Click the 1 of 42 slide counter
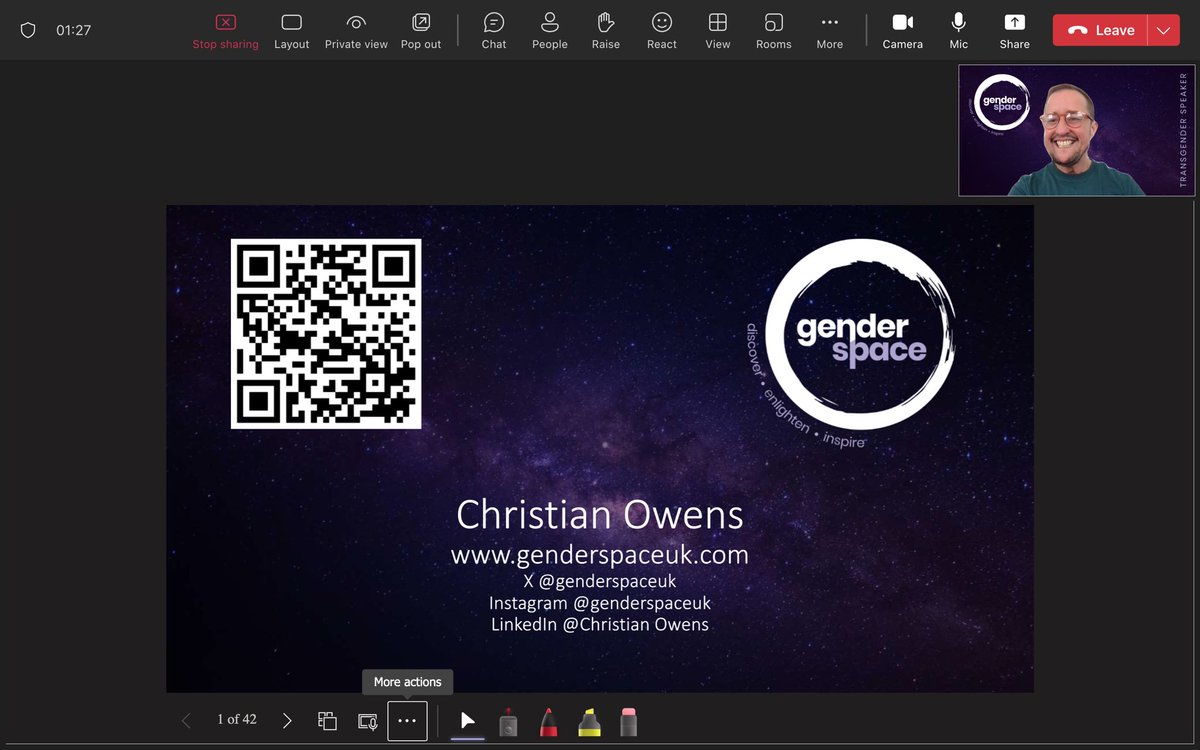The image size is (1200, 750). (237, 719)
